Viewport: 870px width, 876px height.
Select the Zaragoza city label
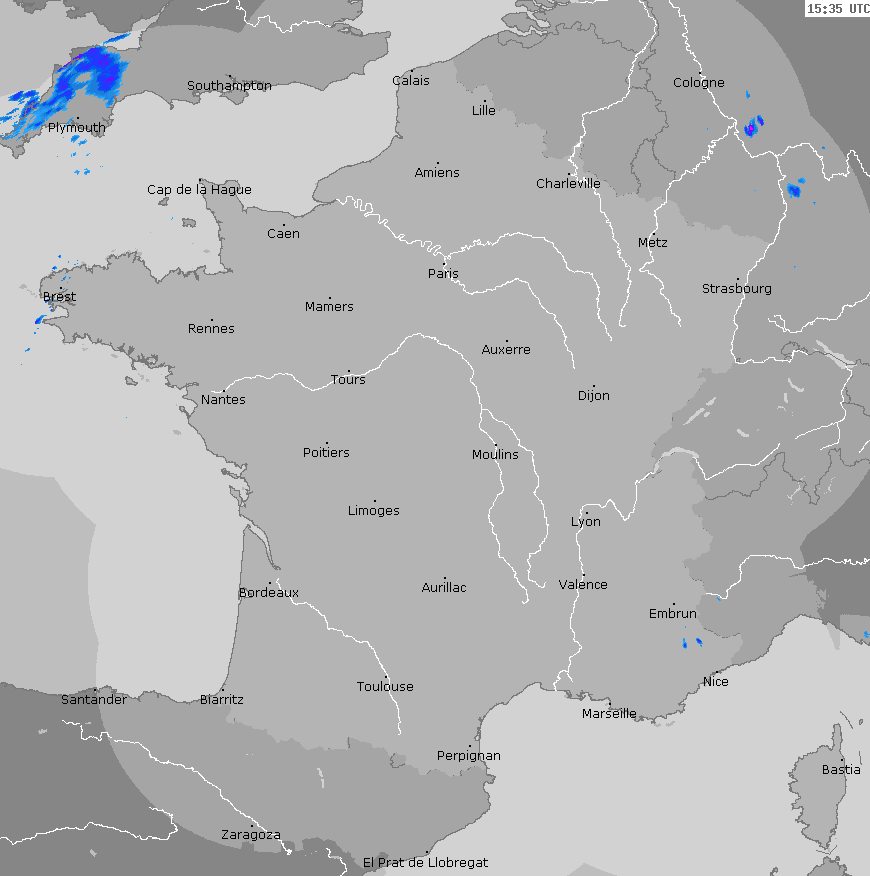pos(250,834)
